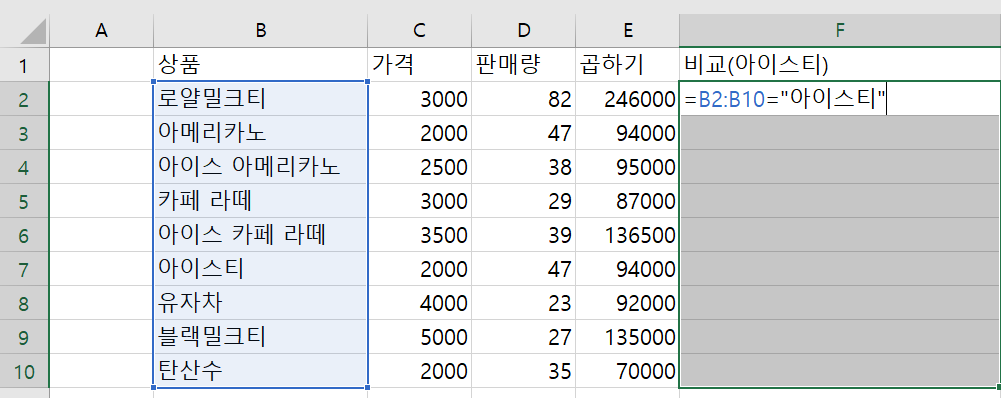Screen dimensions: 1001x398
Task: Click sales quantity 23 cell
Action: [x=523, y=303]
